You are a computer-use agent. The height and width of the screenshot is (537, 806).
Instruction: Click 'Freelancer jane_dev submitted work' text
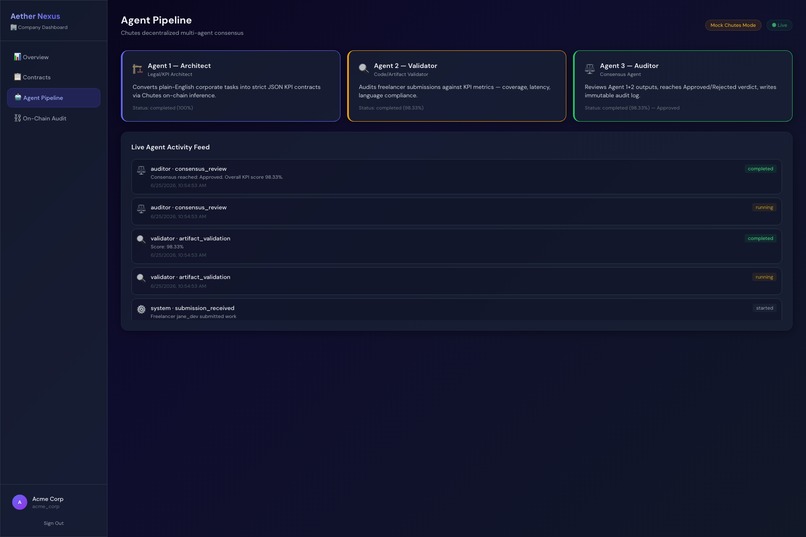[x=193, y=317]
